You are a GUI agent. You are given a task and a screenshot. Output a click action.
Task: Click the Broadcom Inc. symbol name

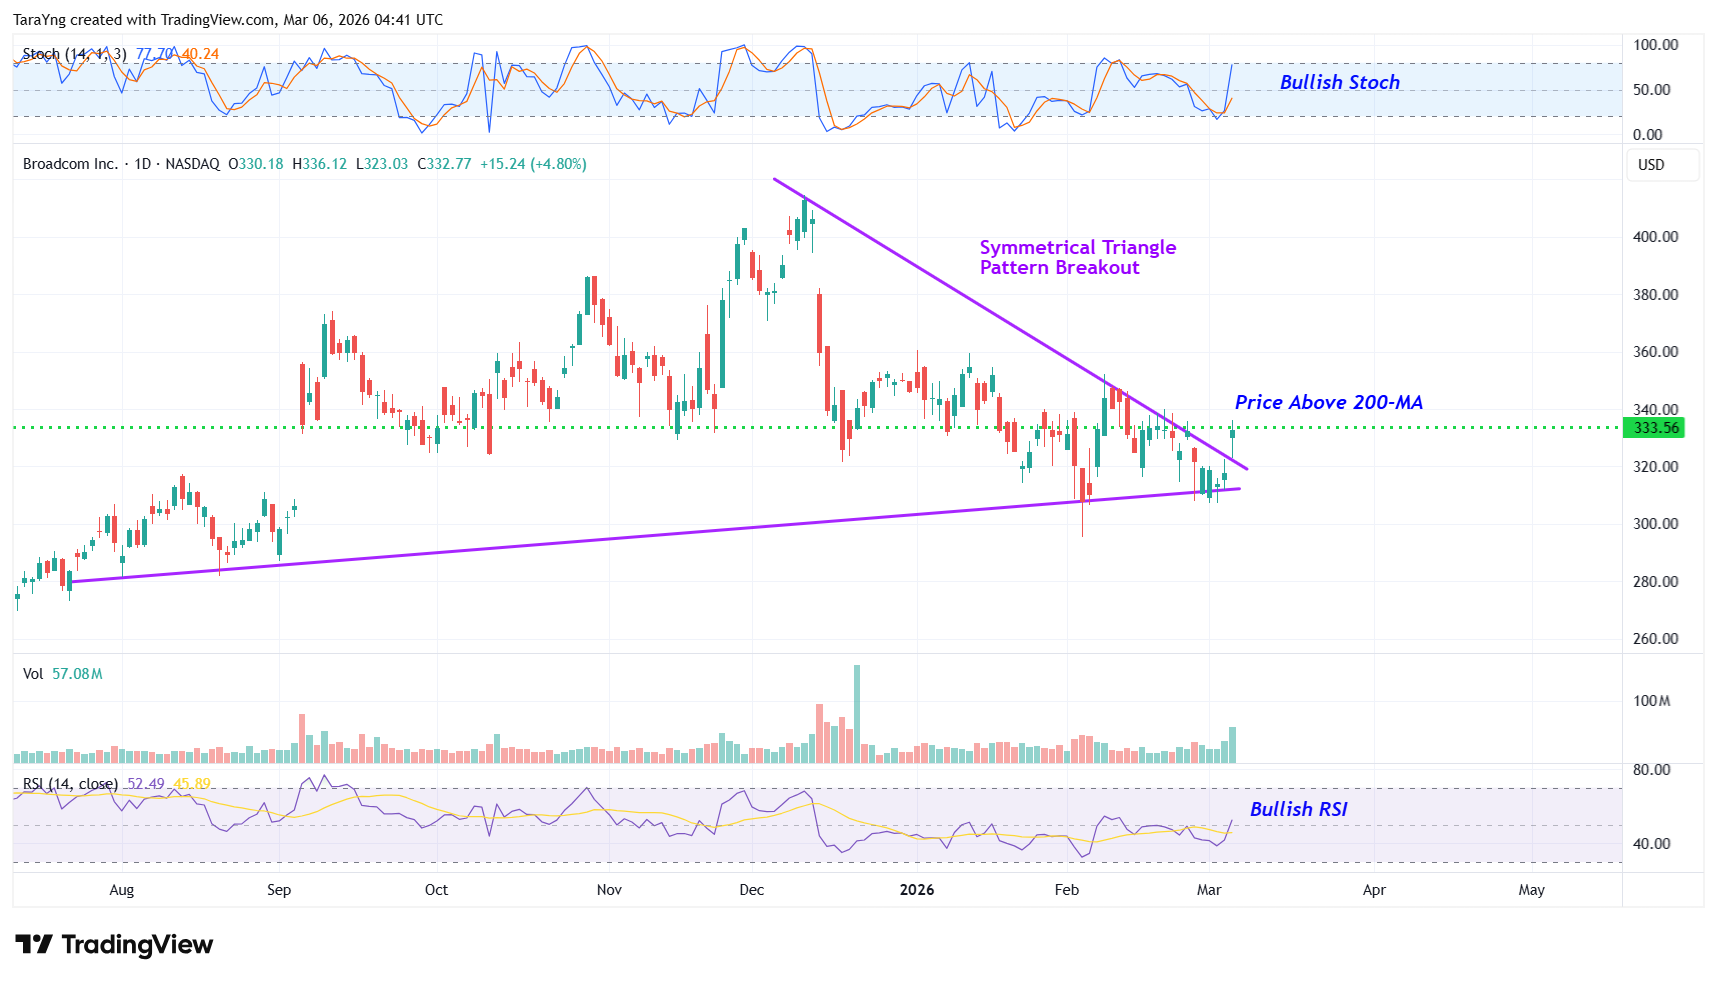pyautogui.click(x=70, y=164)
